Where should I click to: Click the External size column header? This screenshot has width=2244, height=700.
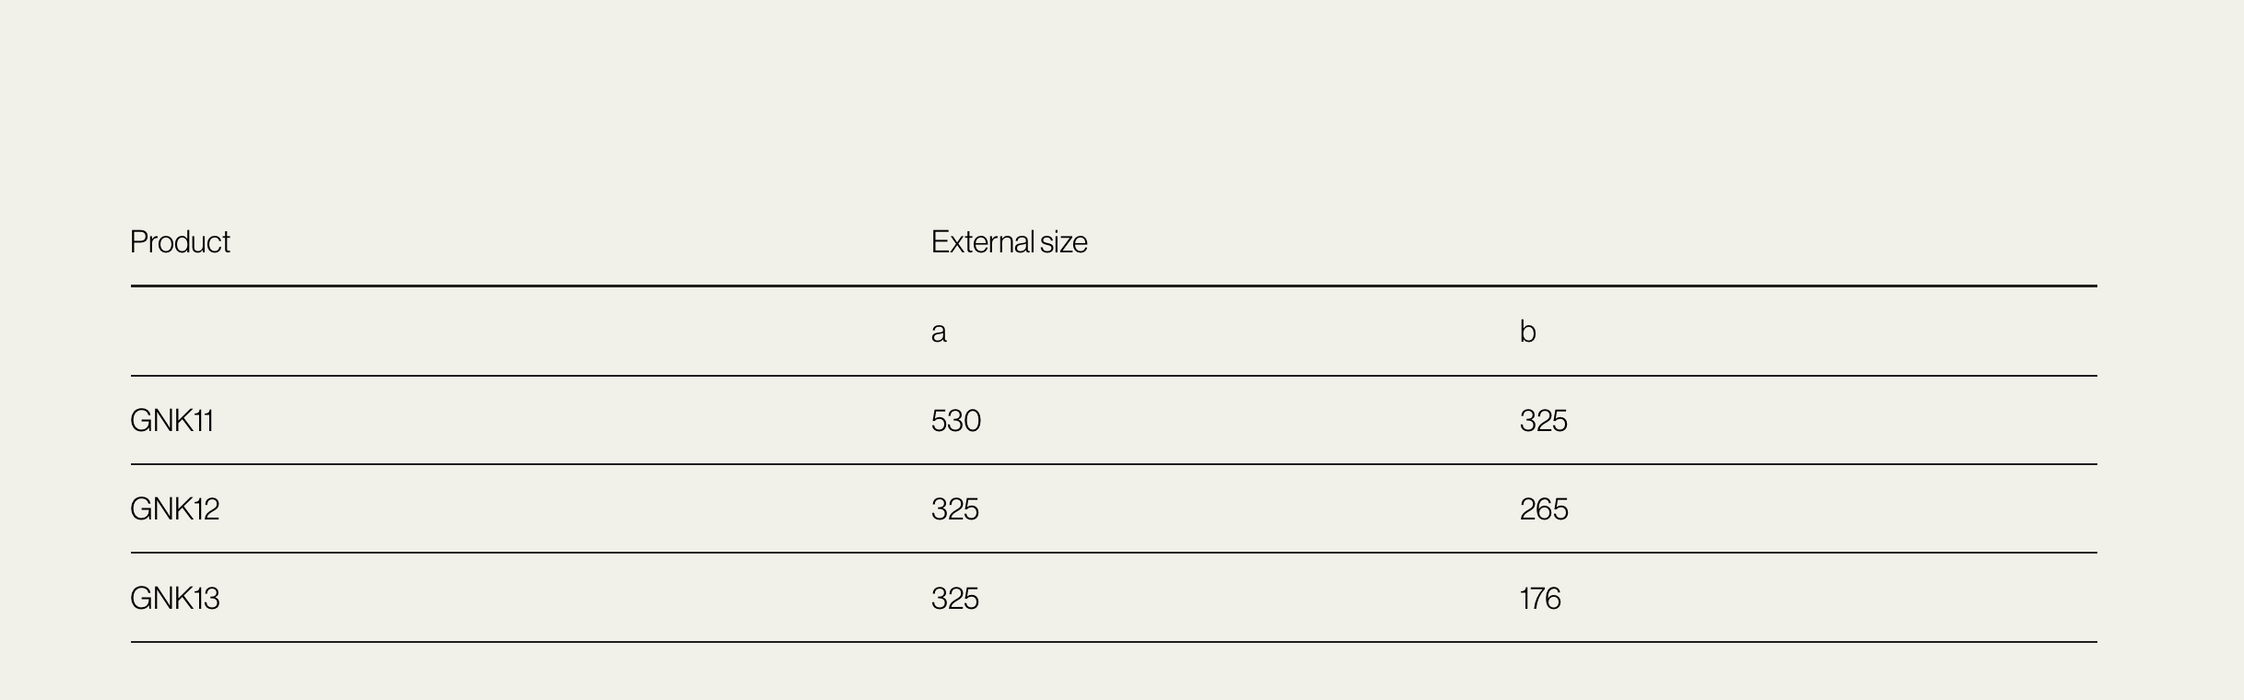pos(1008,242)
